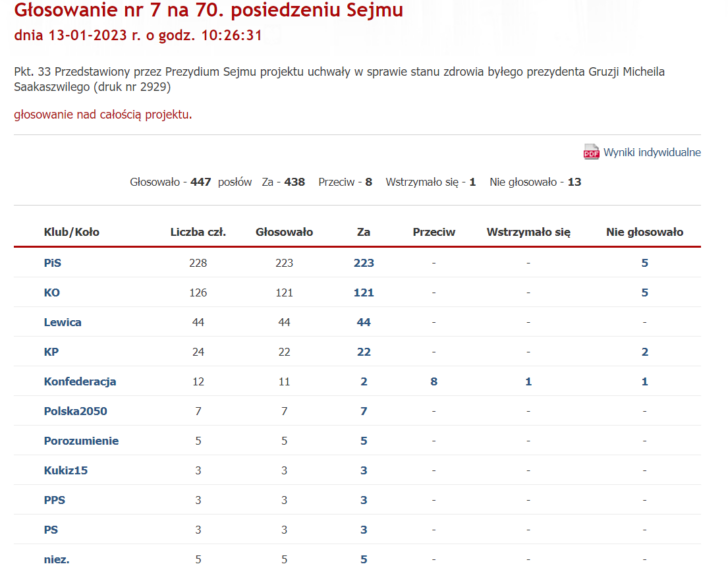This screenshot has width=728, height=587.
Task: Click the 'głosowanie nad całością projektu.' text
Action: point(103,115)
